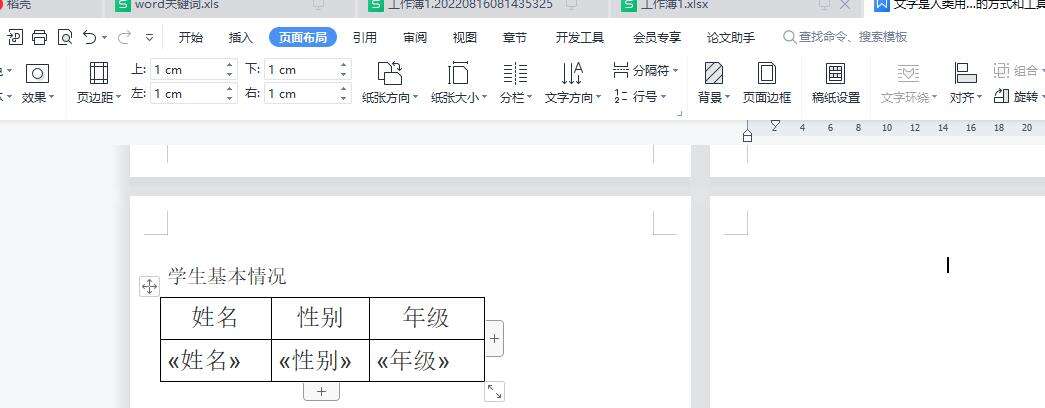Open the 插入 ribbon tab
The height and width of the screenshot is (408, 1045).
(241, 37)
